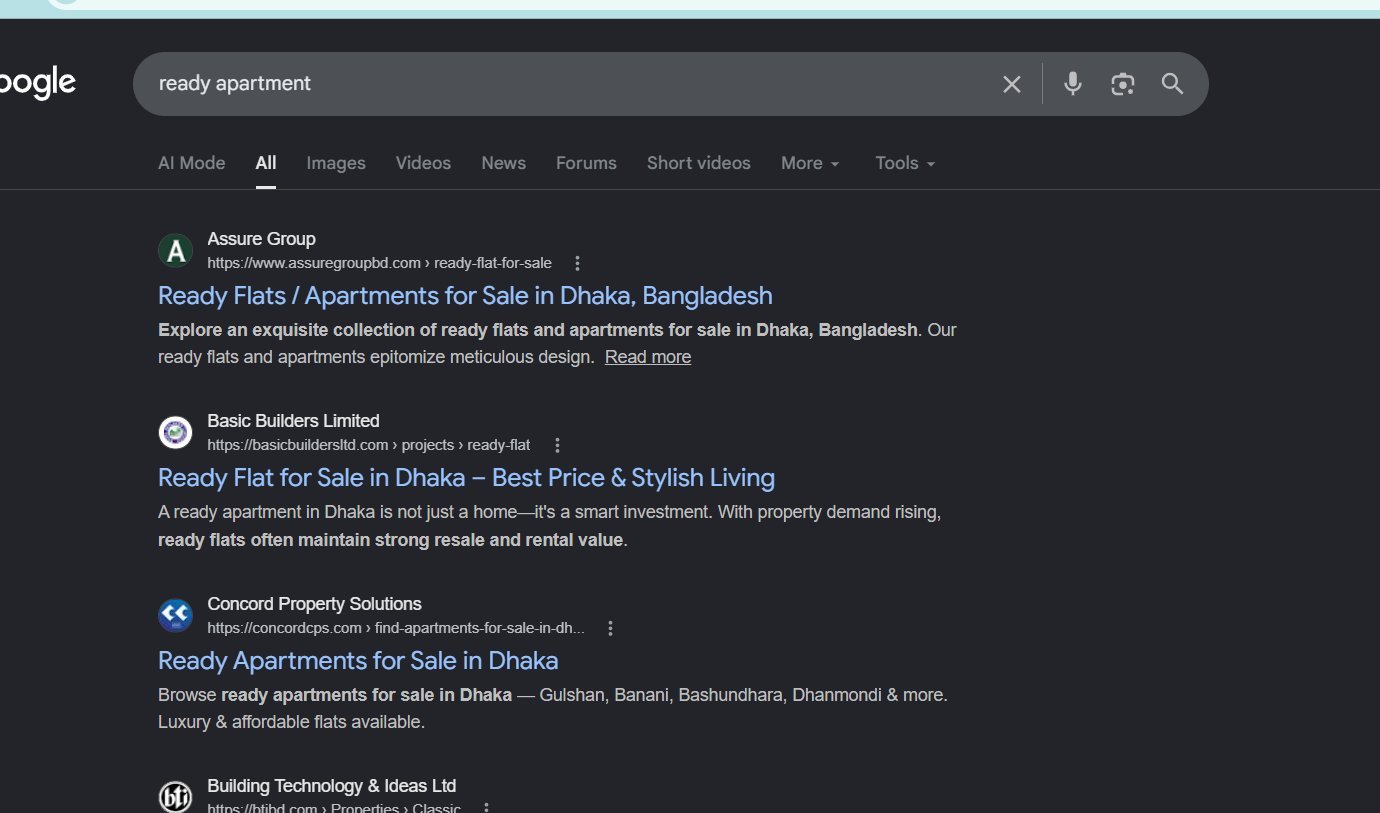This screenshot has width=1380, height=813.
Task: Click the btibd.com URL
Action: point(334,807)
